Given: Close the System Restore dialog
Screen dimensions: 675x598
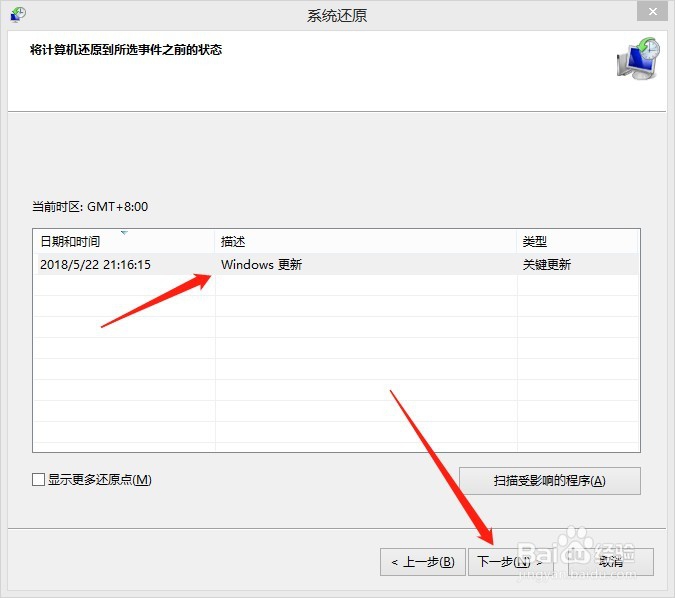Looking at the screenshot, I should click(x=653, y=11).
